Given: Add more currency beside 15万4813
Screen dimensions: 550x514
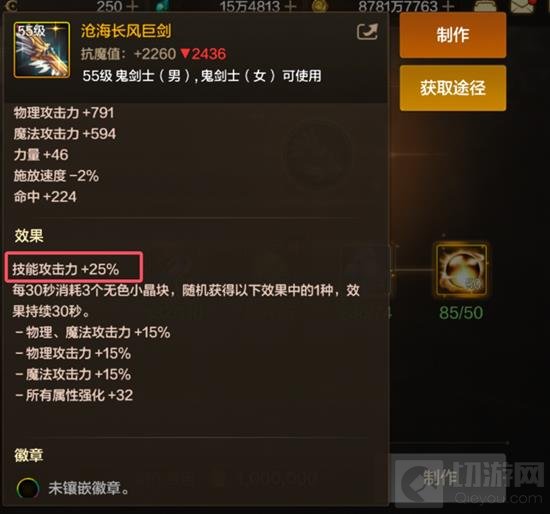Looking at the screenshot, I should click(290, 6).
